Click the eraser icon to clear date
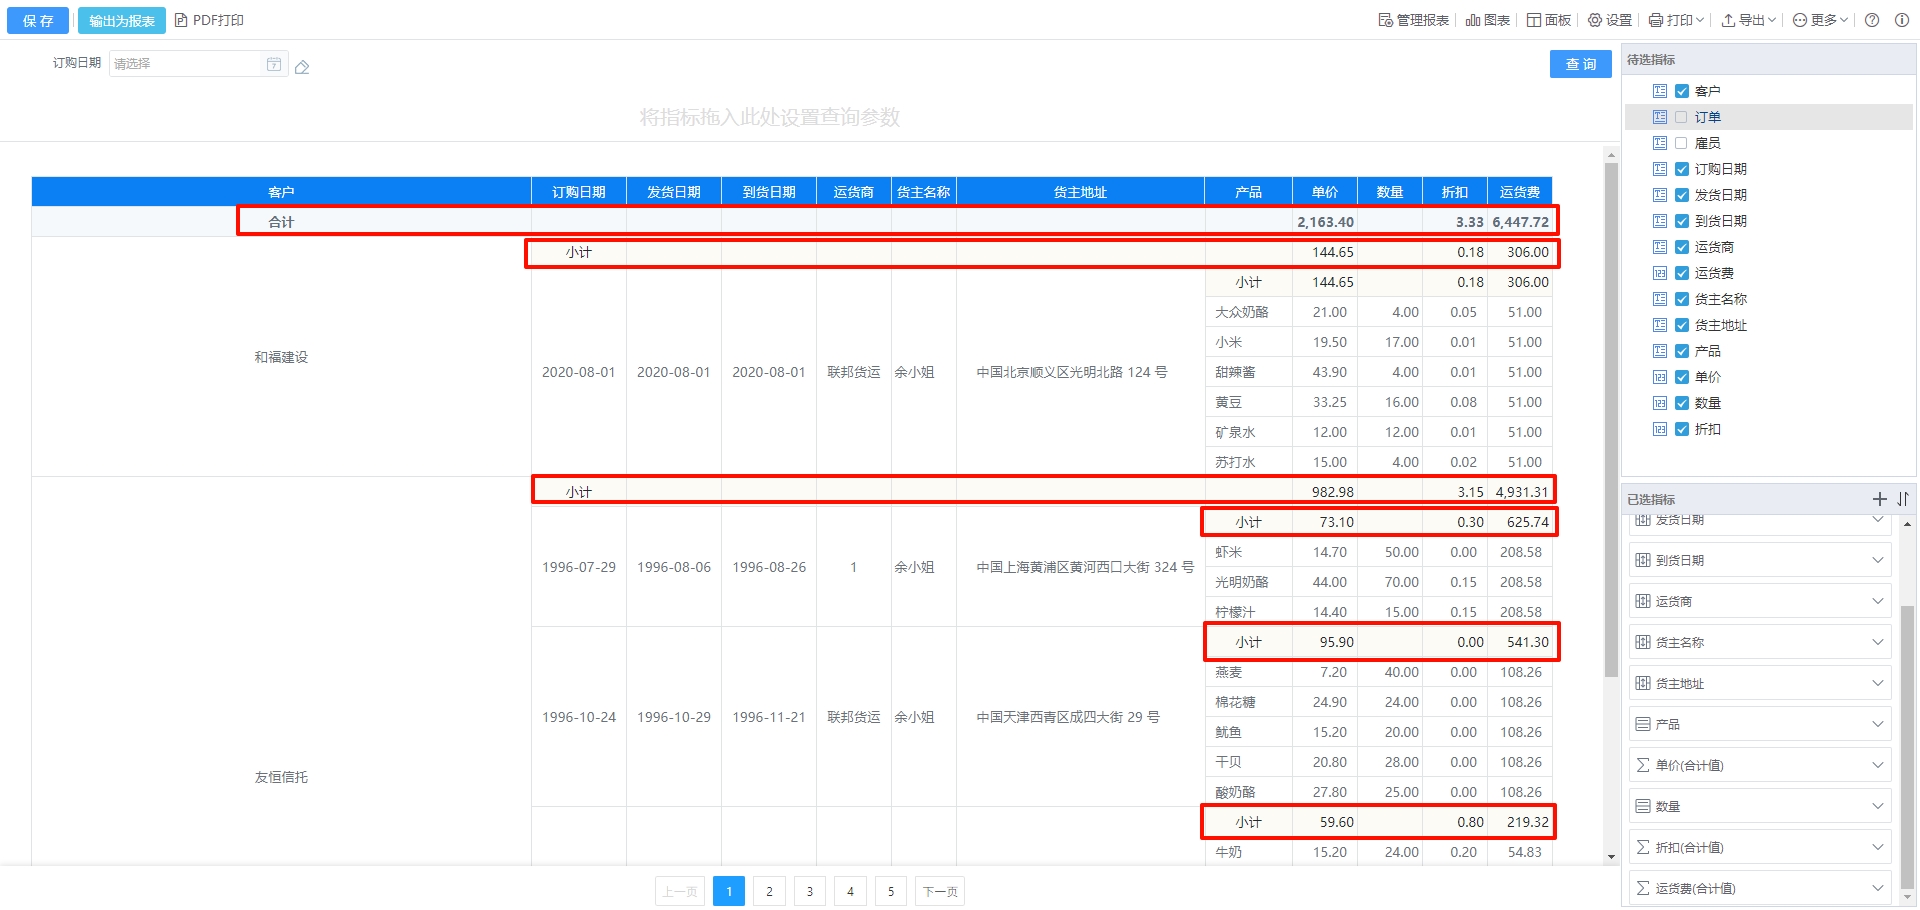 (302, 67)
